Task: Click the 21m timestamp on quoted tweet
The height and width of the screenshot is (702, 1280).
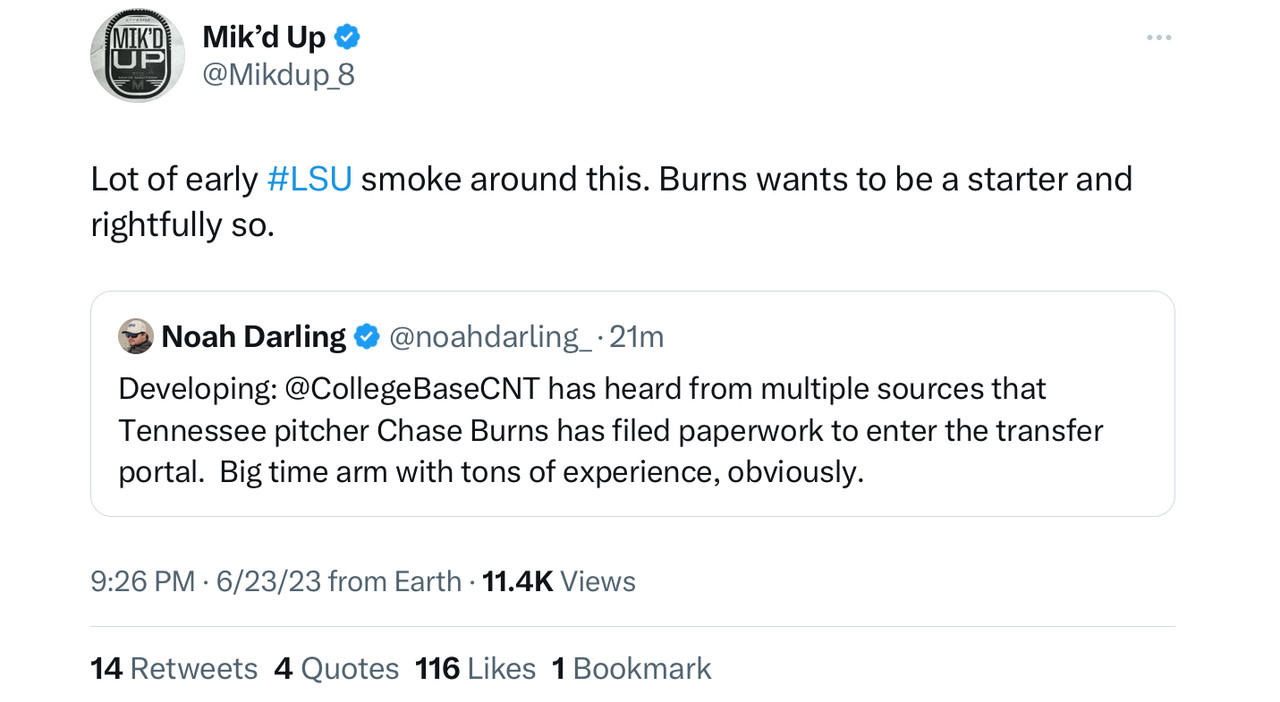Action: click(x=636, y=337)
